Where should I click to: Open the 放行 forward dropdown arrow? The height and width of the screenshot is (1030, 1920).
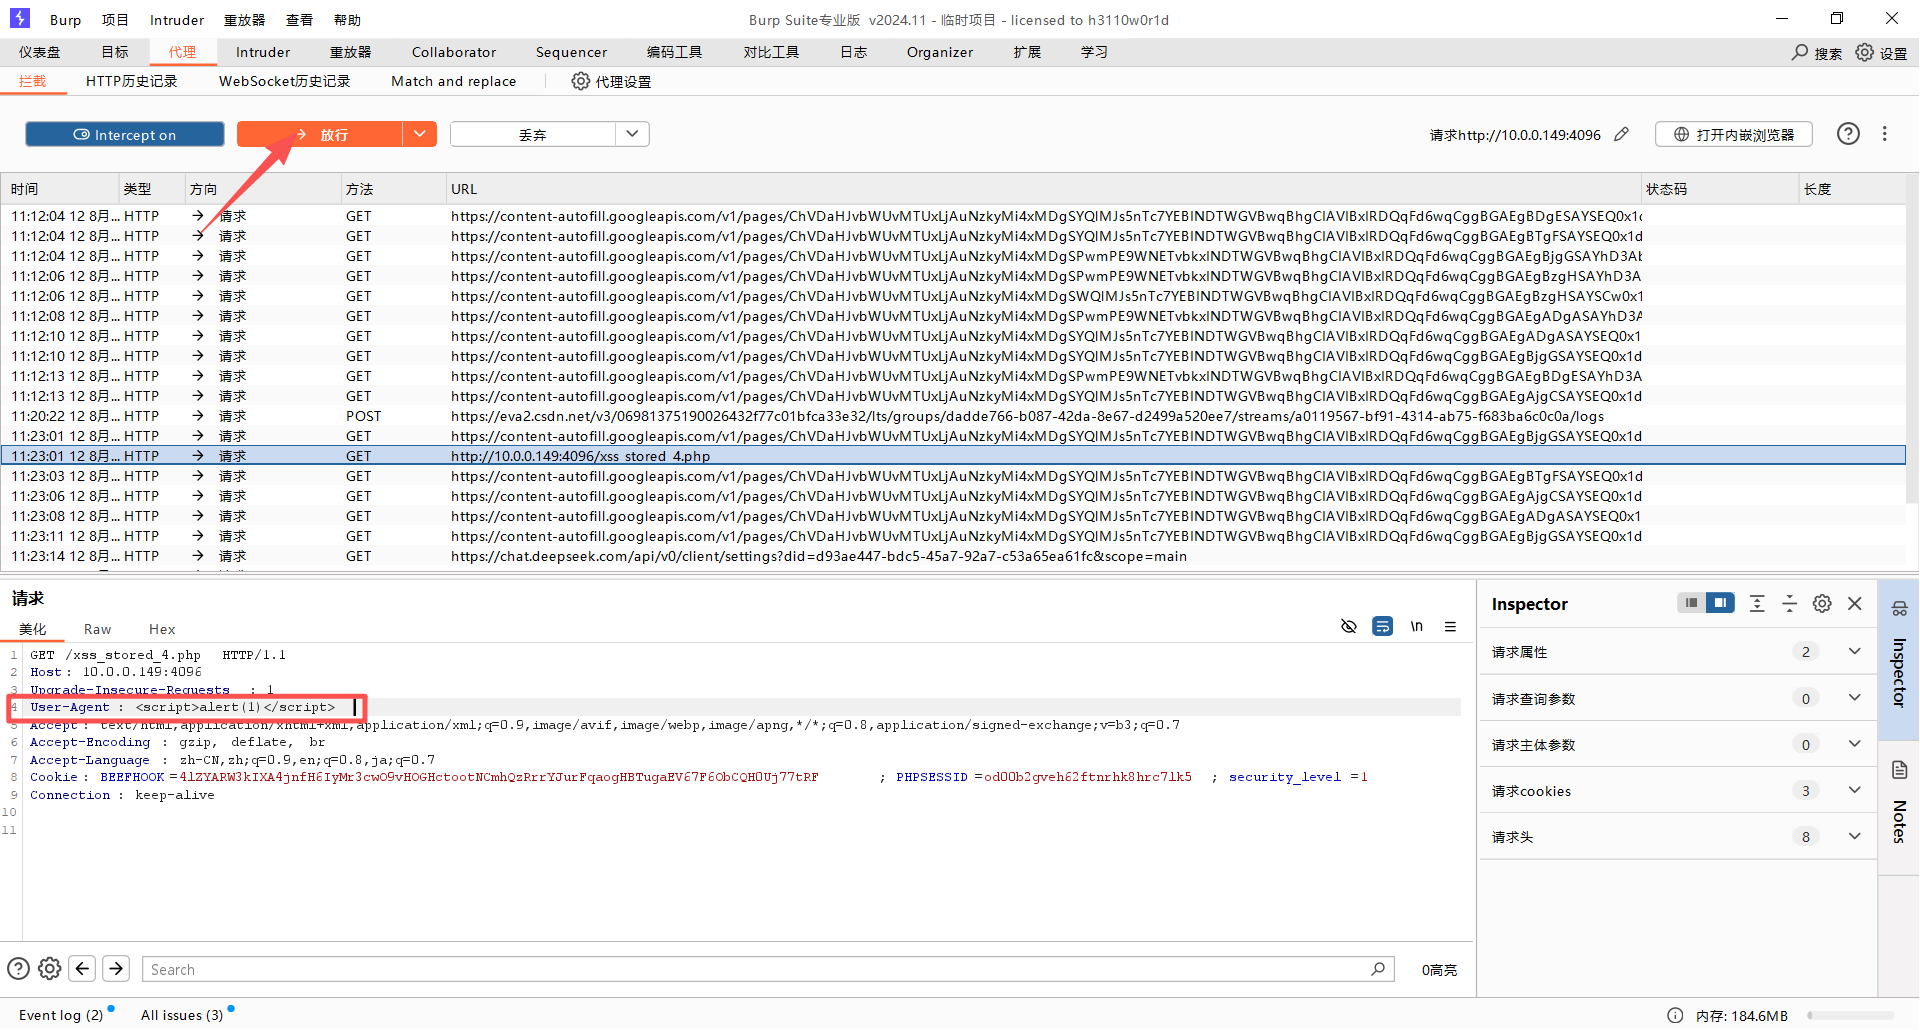pyautogui.click(x=420, y=134)
